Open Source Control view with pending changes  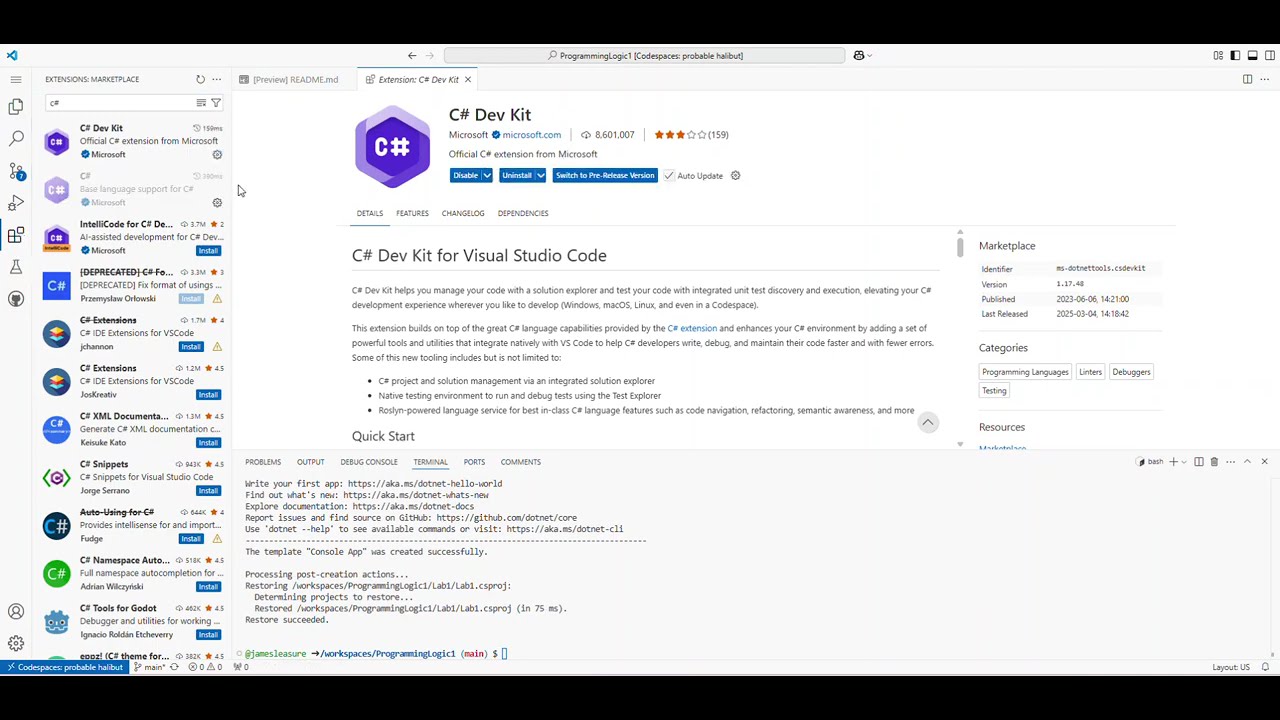click(16, 171)
